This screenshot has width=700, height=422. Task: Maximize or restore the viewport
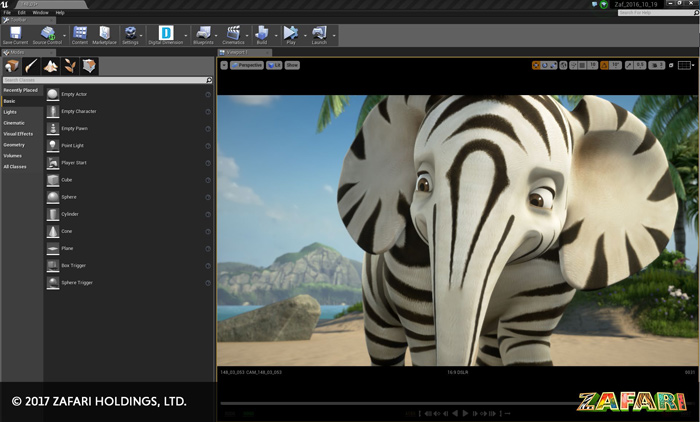[671, 65]
